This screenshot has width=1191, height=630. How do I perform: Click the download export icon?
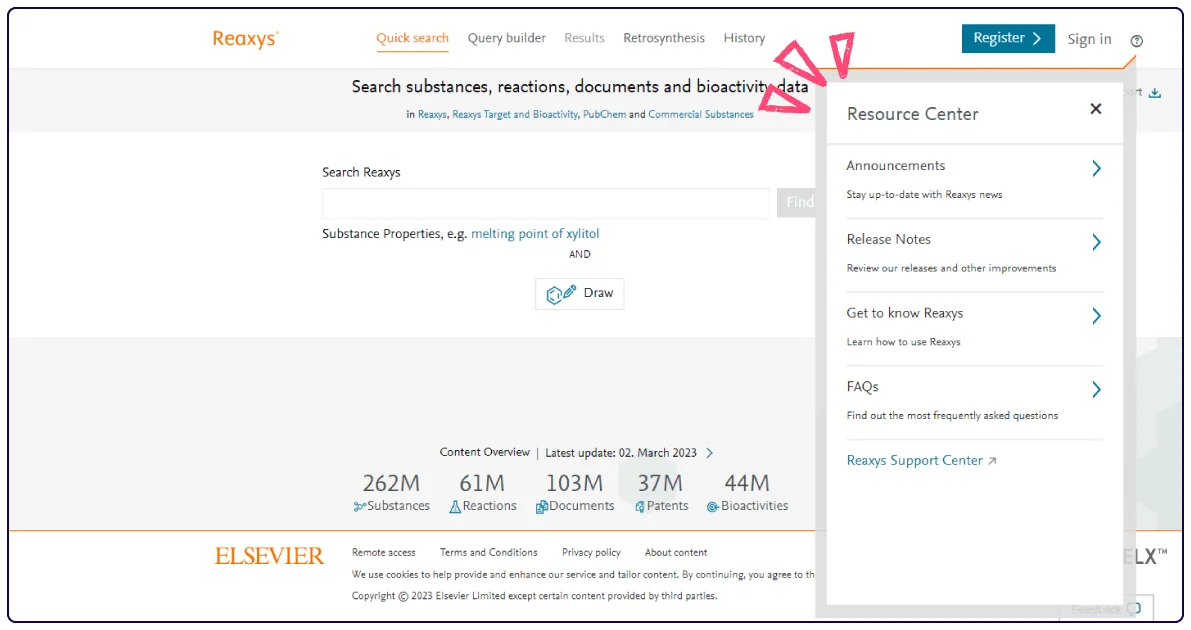1155,93
